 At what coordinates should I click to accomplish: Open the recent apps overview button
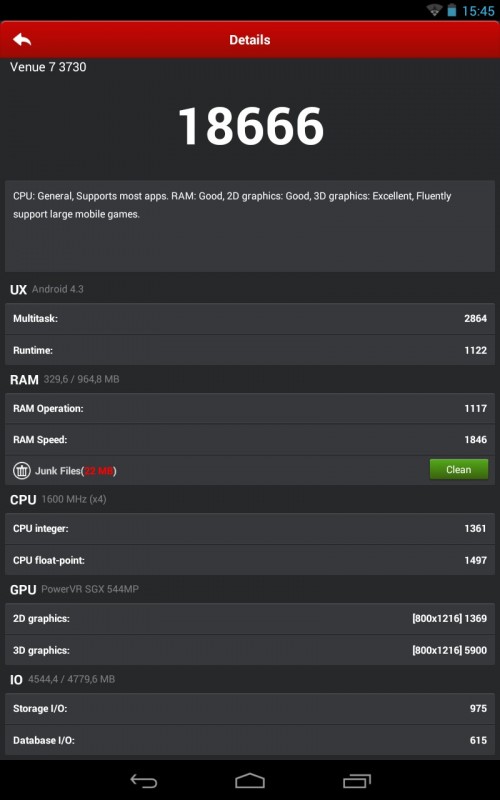click(x=357, y=781)
